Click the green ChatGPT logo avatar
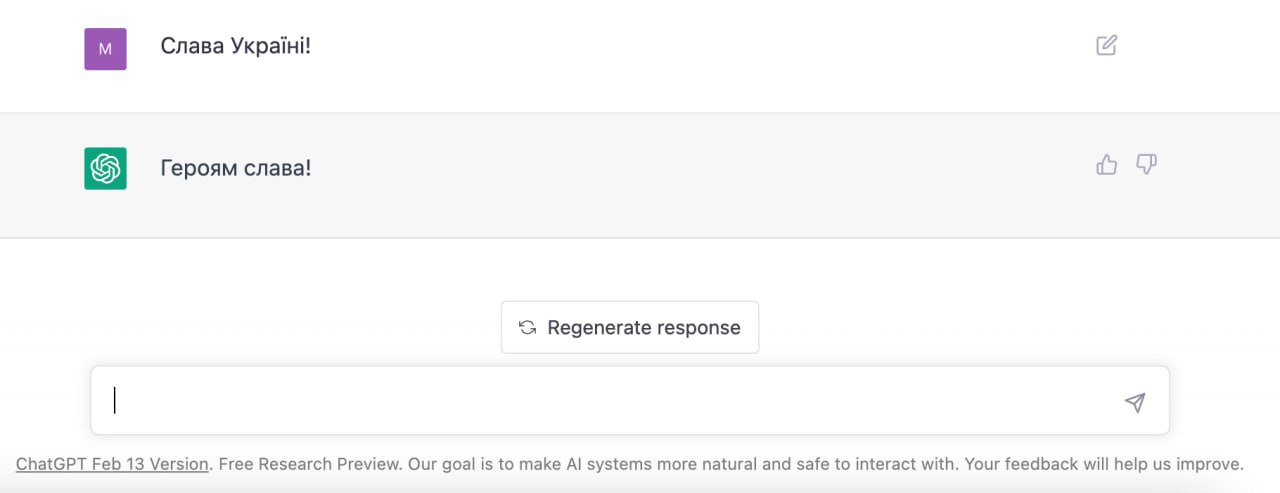Screen dimensions: 1280x493 [105, 168]
